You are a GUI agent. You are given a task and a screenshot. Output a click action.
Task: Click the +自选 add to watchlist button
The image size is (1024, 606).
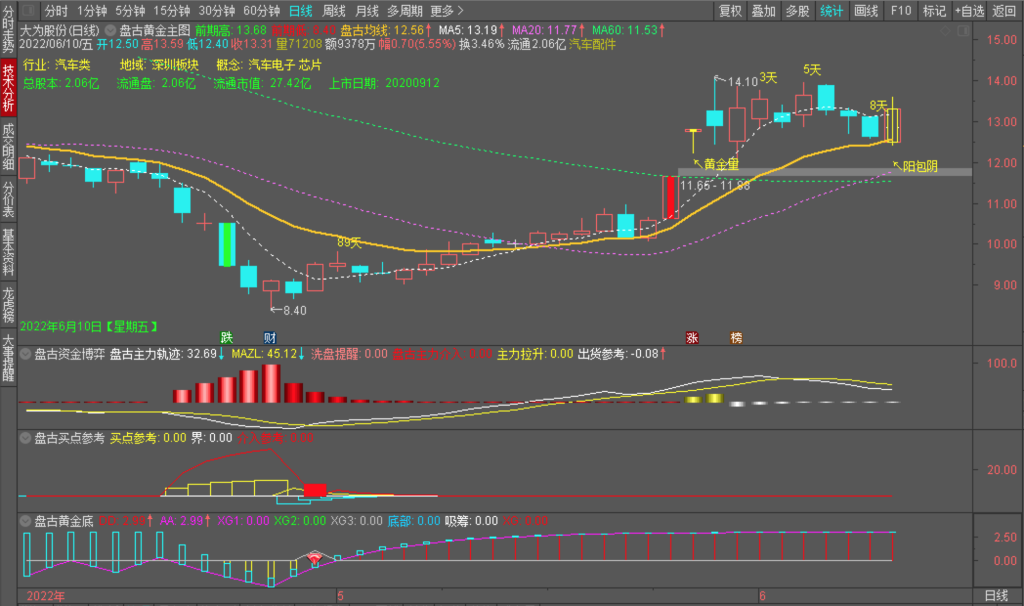pyautogui.click(x=968, y=11)
